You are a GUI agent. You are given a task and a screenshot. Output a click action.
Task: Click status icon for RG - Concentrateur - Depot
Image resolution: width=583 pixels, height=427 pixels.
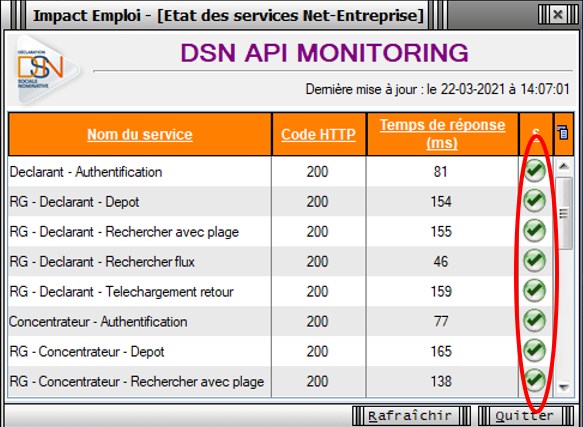pos(535,350)
